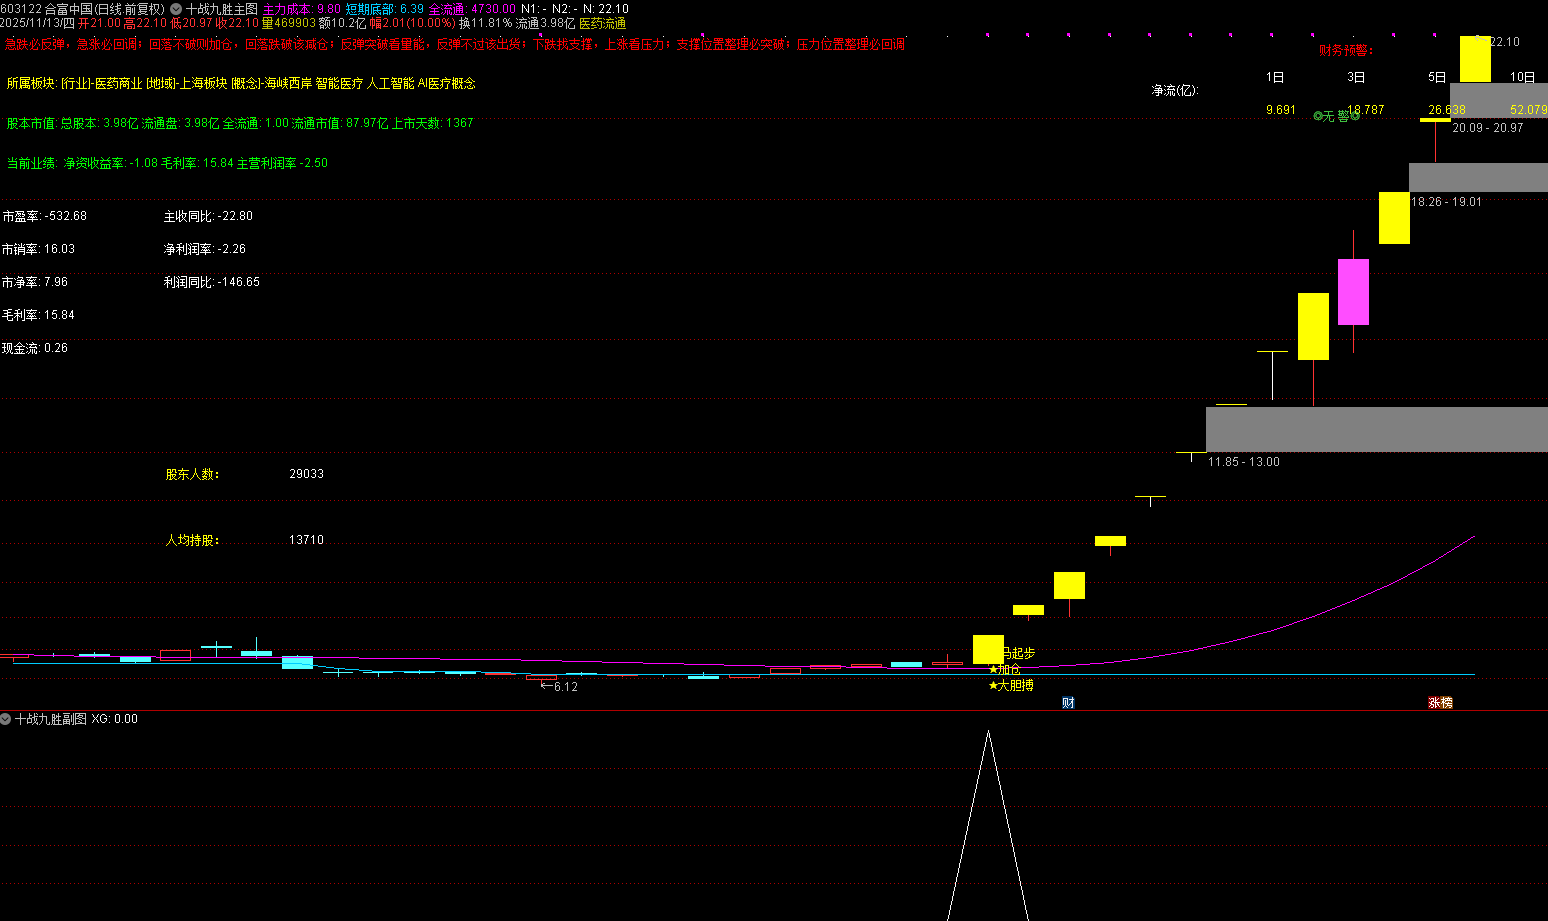Click the 十战九胜主图 indicator name

221,9
